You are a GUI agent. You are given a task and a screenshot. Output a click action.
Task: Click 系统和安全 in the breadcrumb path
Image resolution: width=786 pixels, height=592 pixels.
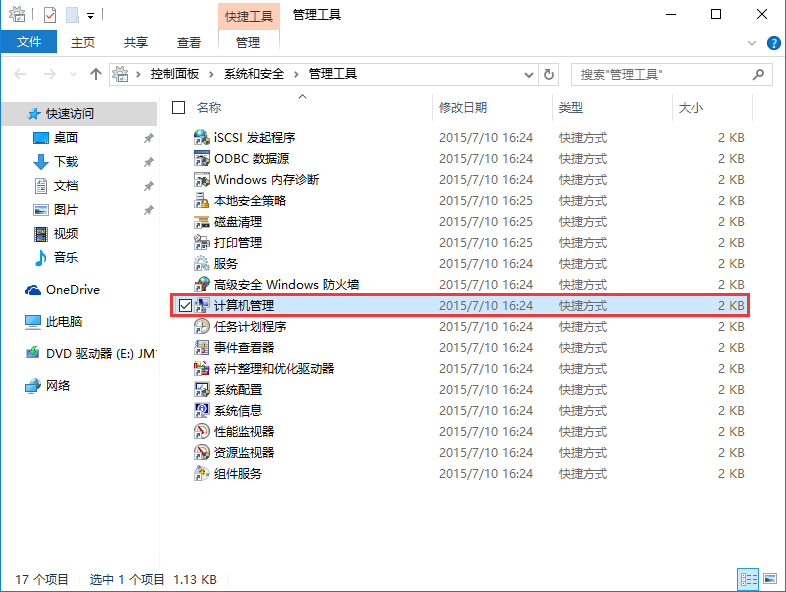pos(254,74)
